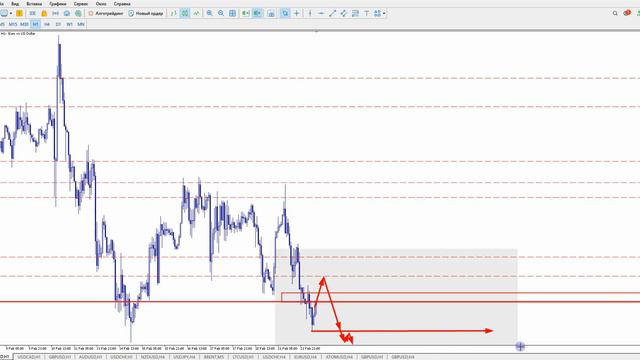Image resolution: width=640 pixels, height=360 pixels.
Task: Open the Графики menu
Action: (x=58, y=4)
